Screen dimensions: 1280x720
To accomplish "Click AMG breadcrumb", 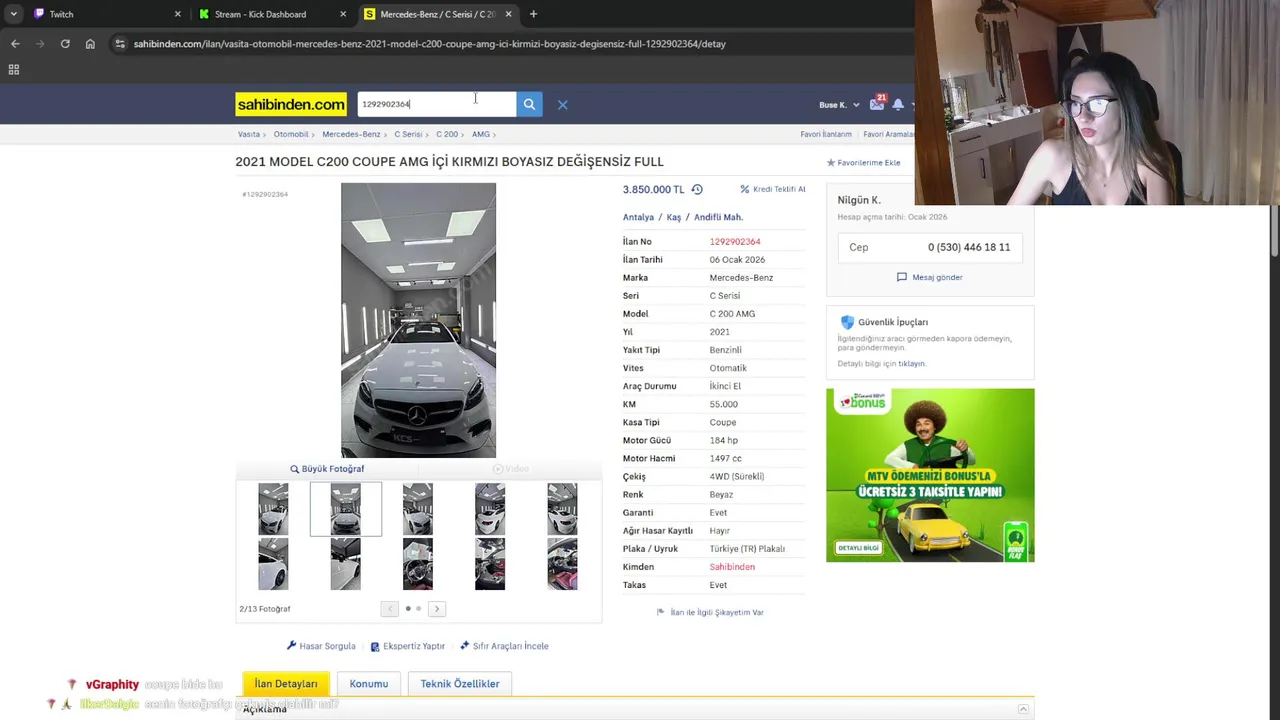I will tap(481, 134).
